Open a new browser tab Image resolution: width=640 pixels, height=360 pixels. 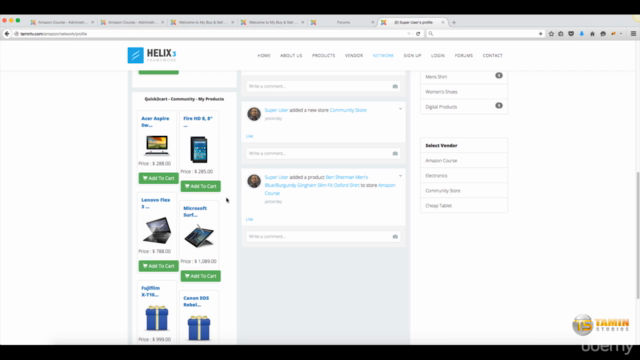pos(454,22)
